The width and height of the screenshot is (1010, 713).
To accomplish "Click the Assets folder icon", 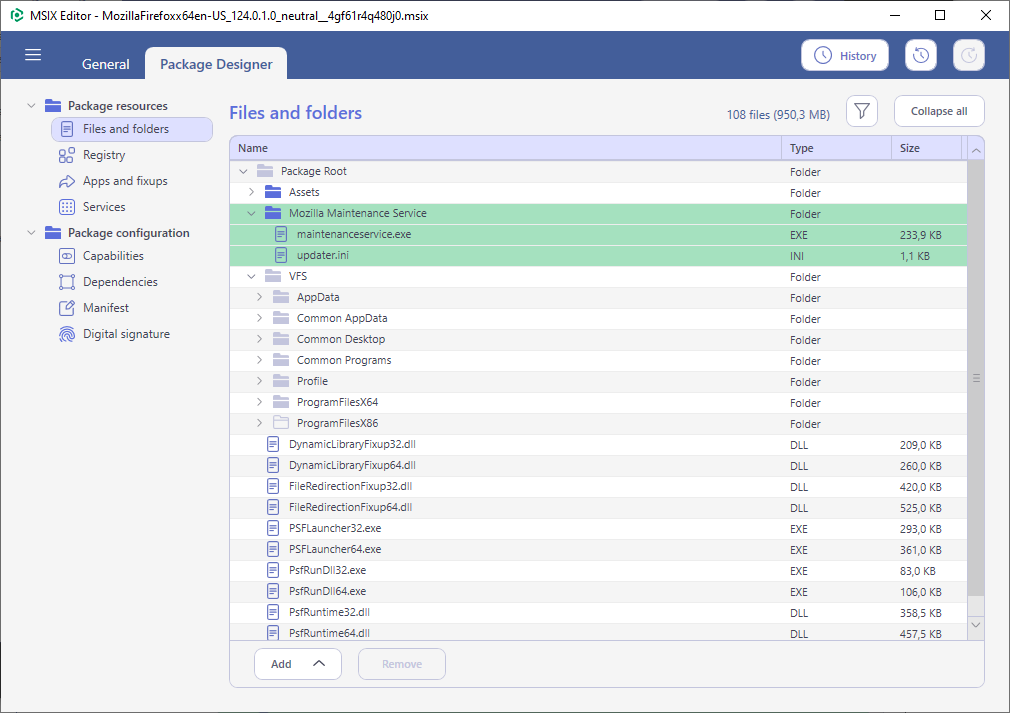I will tap(273, 192).
